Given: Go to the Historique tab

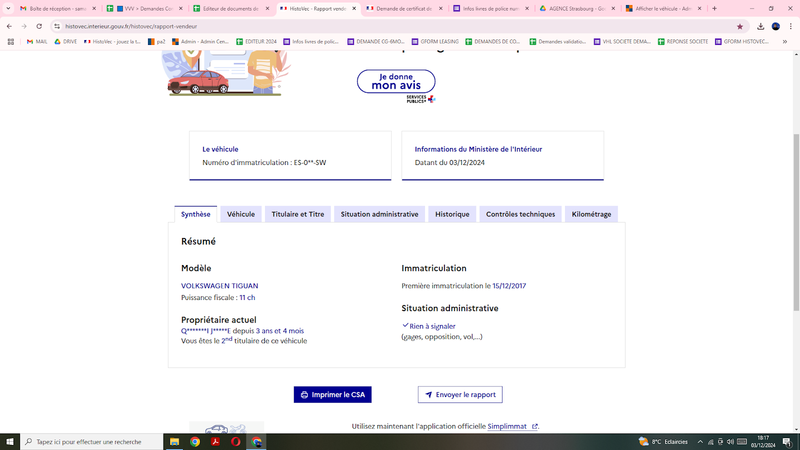Looking at the screenshot, I should pyautogui.click(x=452, y=214).
